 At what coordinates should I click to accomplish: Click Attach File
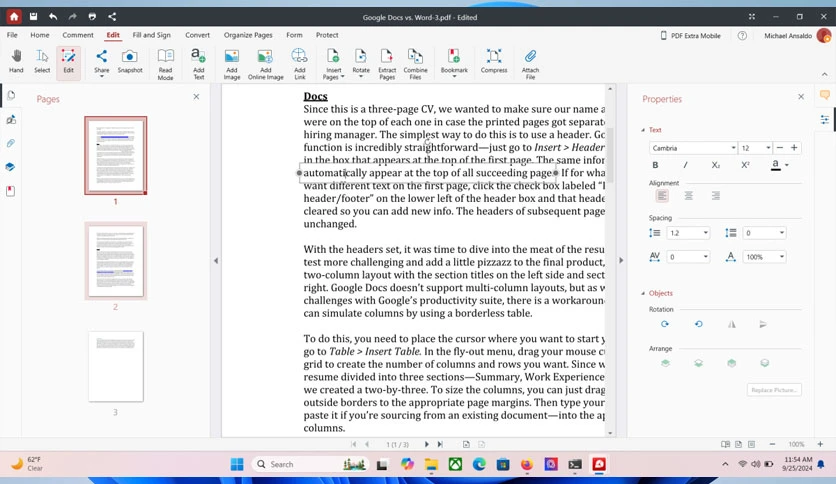530,64
